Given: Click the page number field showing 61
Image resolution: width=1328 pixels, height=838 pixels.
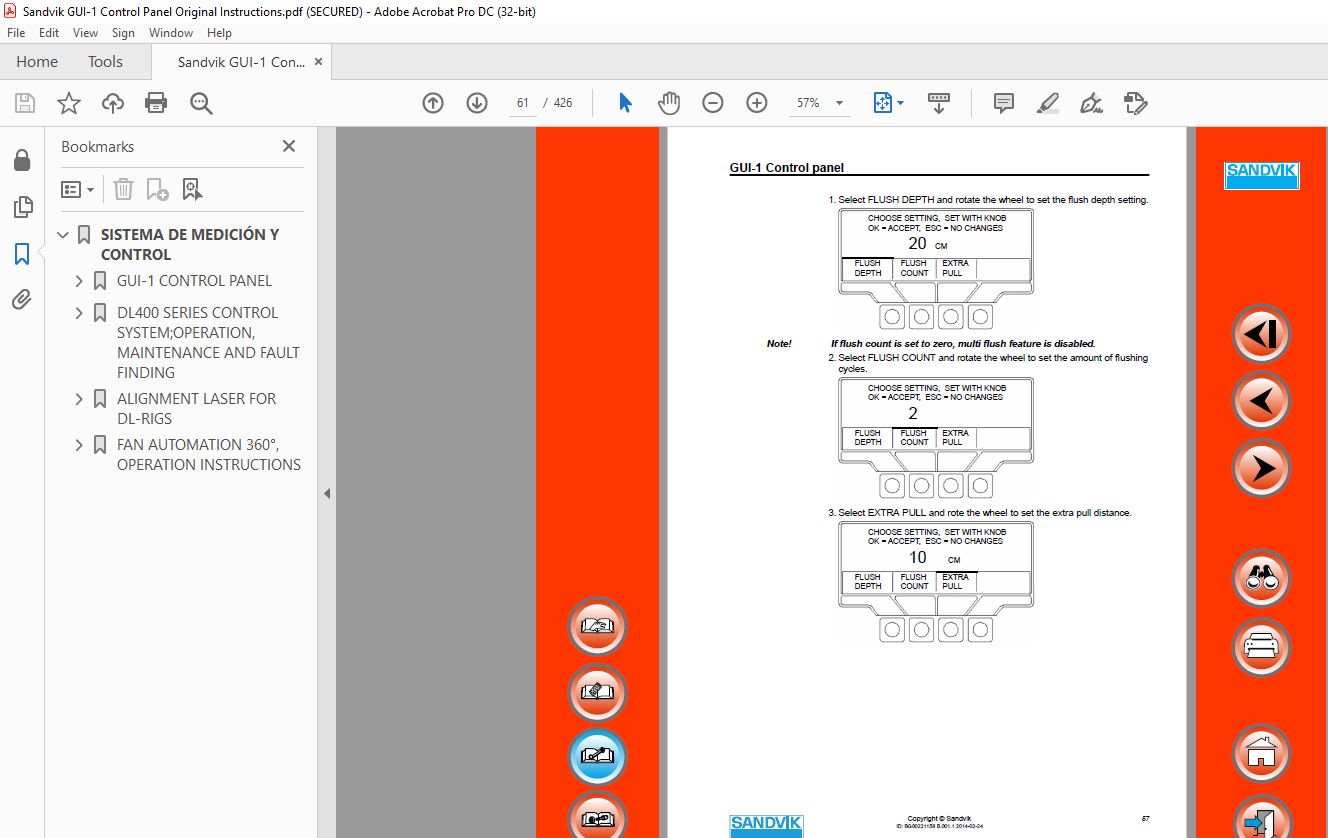Looking at the screenshot, I should 522,103.
